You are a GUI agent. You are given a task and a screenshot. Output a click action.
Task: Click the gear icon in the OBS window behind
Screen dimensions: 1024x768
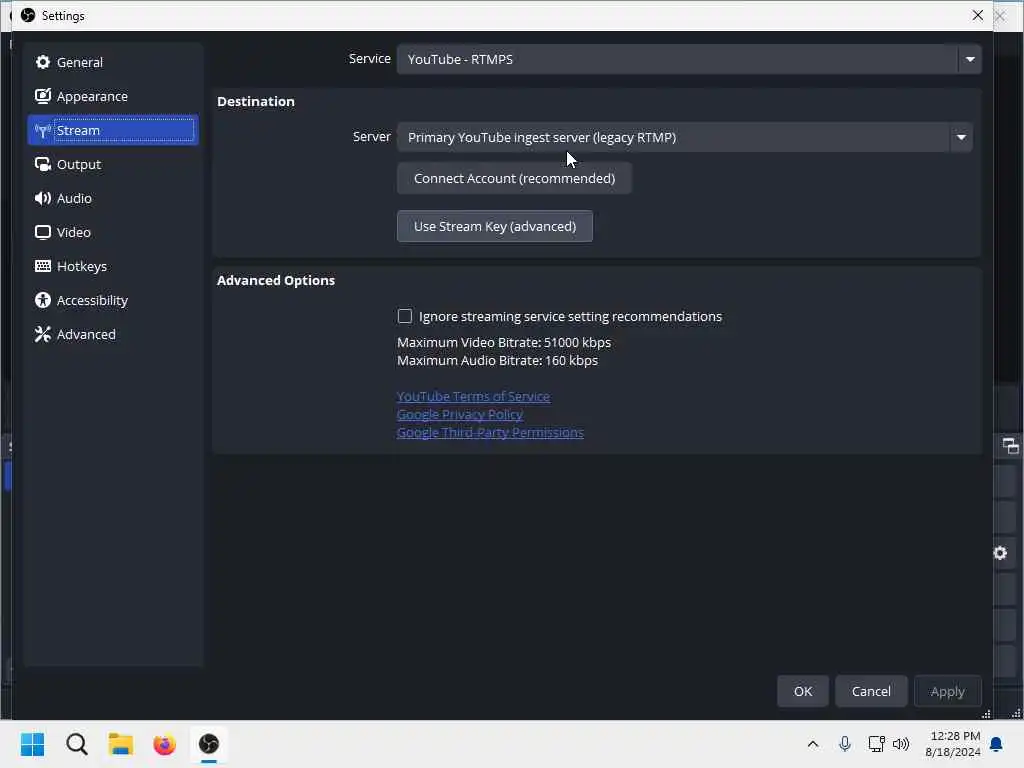pyautogui.click(x=1000, y=553)
